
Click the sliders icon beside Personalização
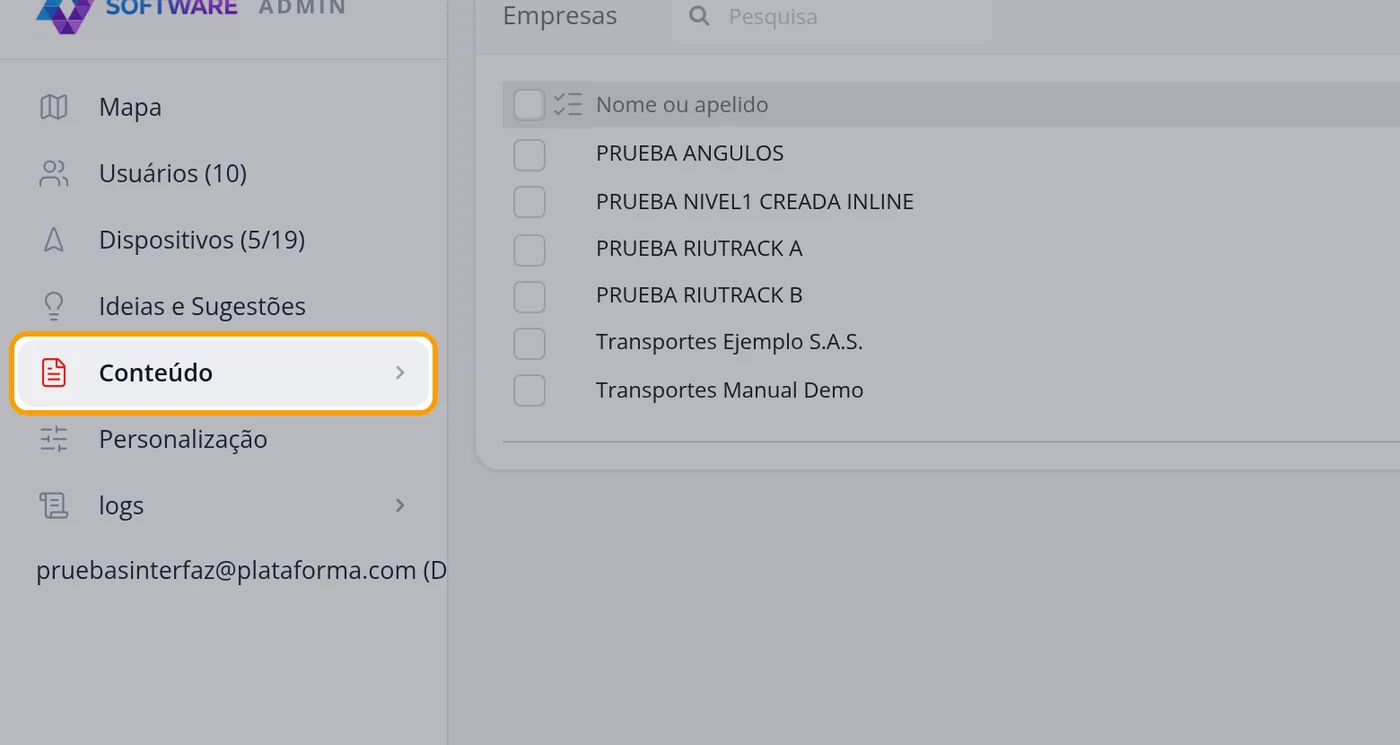point(54,439)
